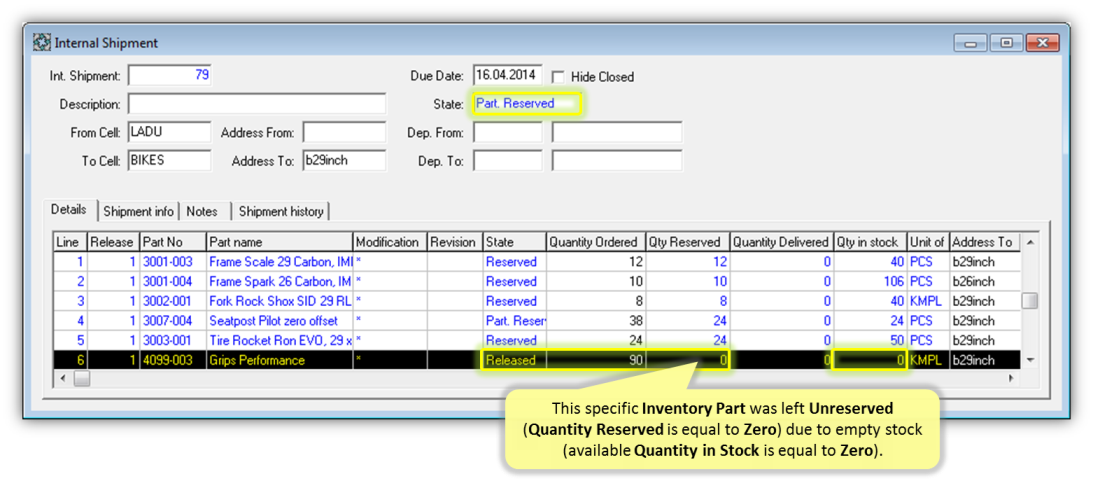Open the Shipment history tab
This screenshot has width=1093, height=481.
(280, 211)
